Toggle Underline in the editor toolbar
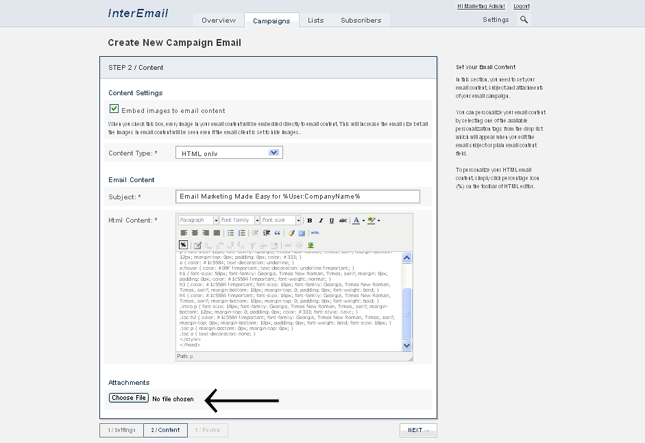Viewport: 645px width, 443px height. pyautogui.click(x=332, y=220)
